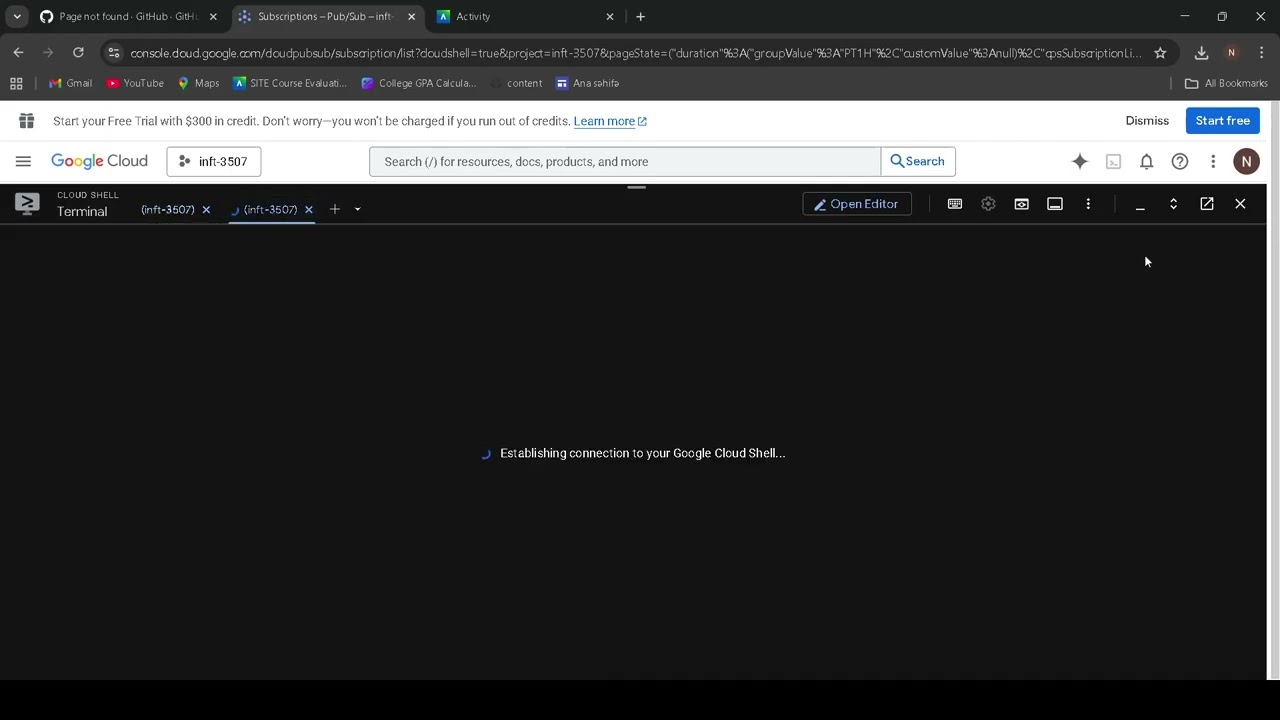This screenshot has height=720, width=1280.
Task: Open the content bookmark
Action: tap(515, 83)
